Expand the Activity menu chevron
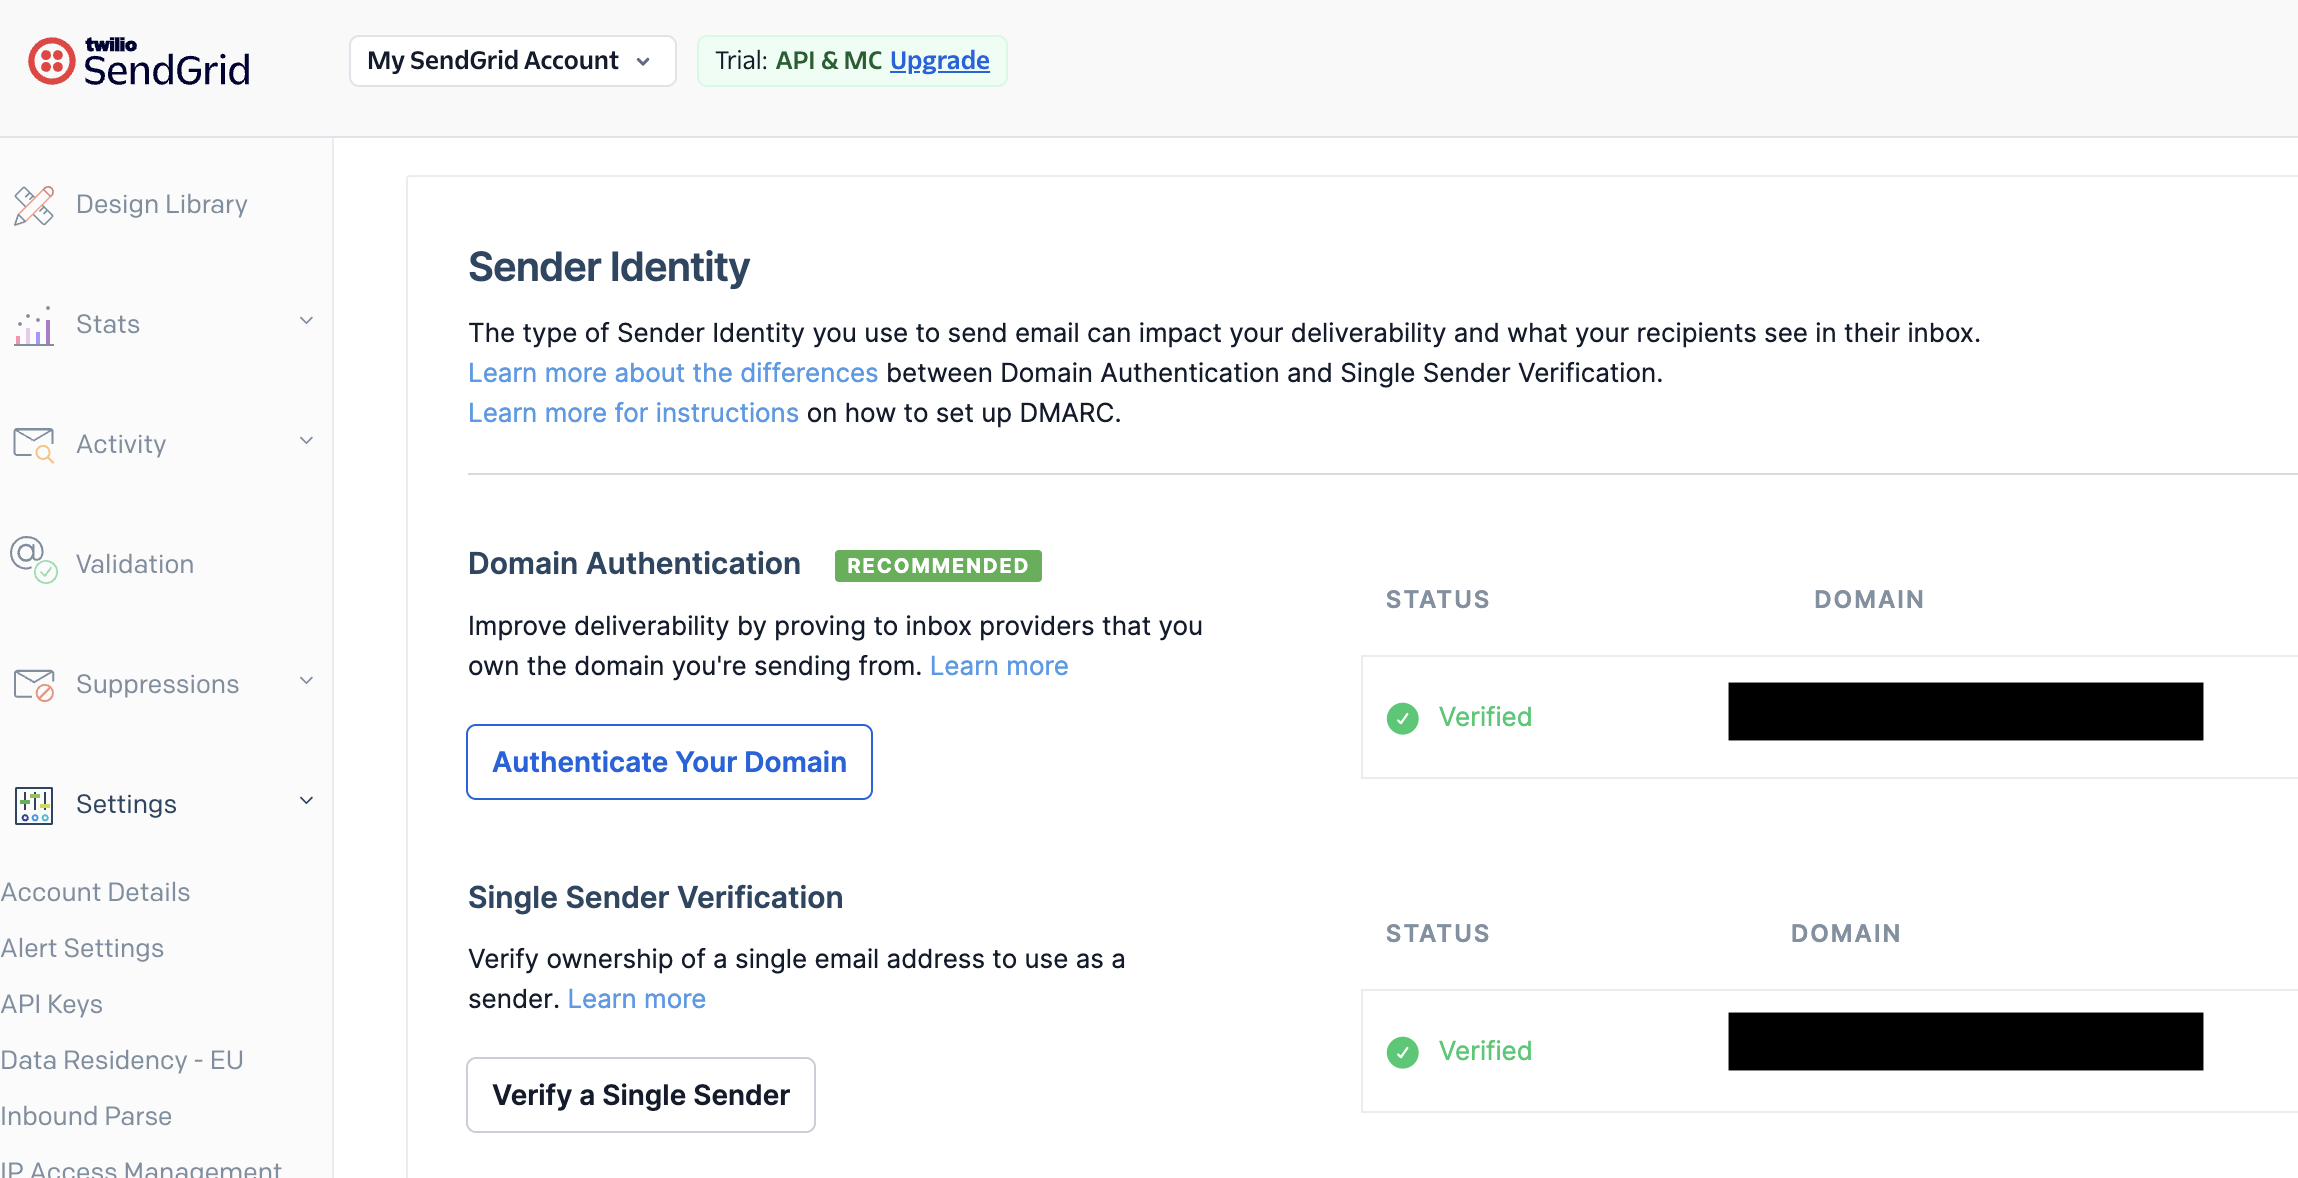 point(307,441)
